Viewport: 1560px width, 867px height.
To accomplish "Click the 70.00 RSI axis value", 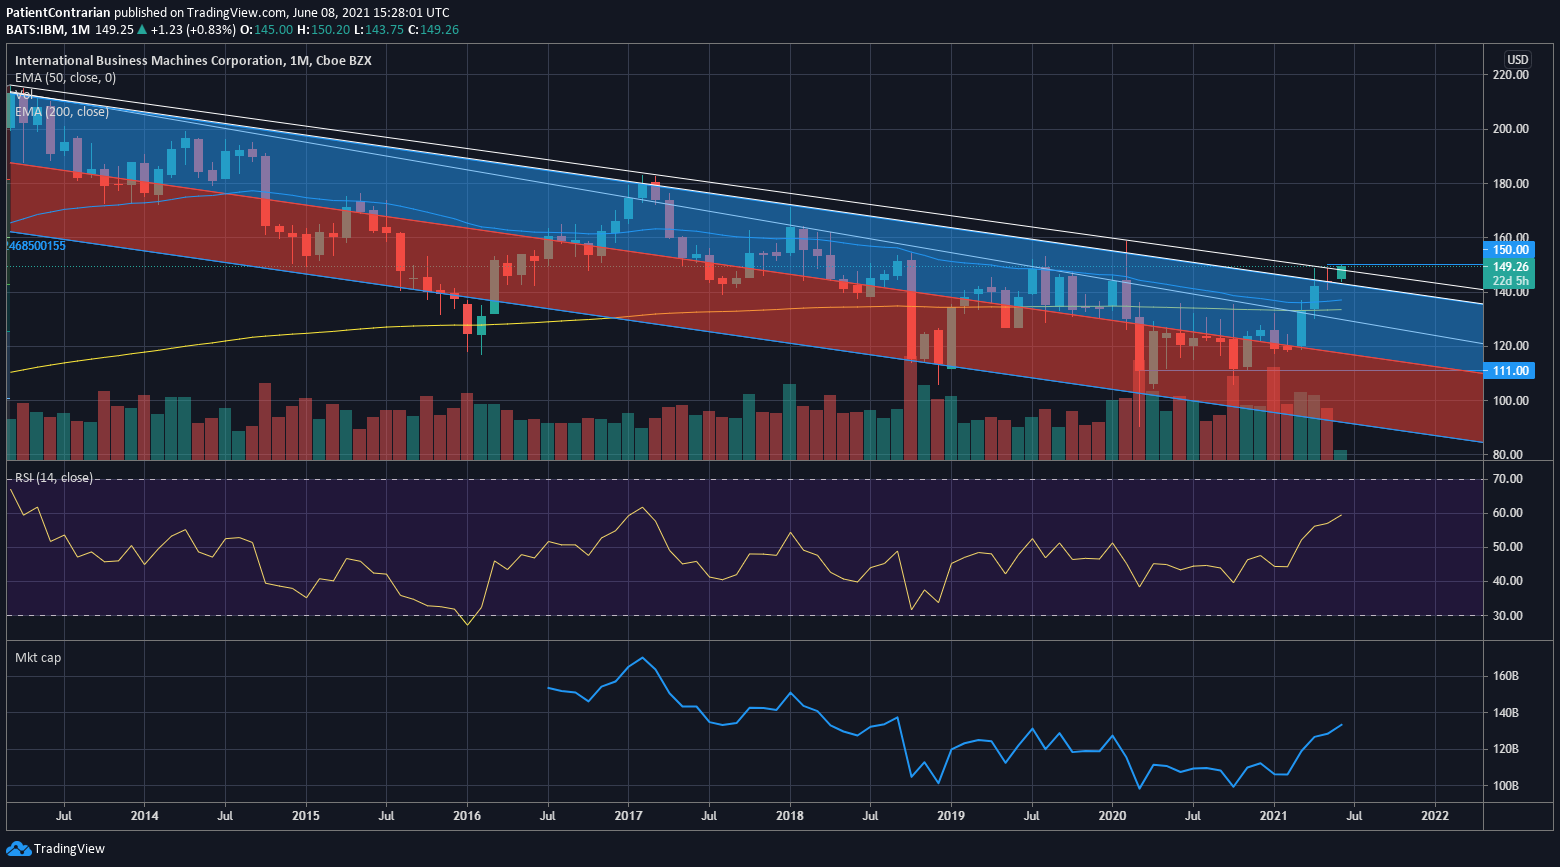I will (1508, 480).
